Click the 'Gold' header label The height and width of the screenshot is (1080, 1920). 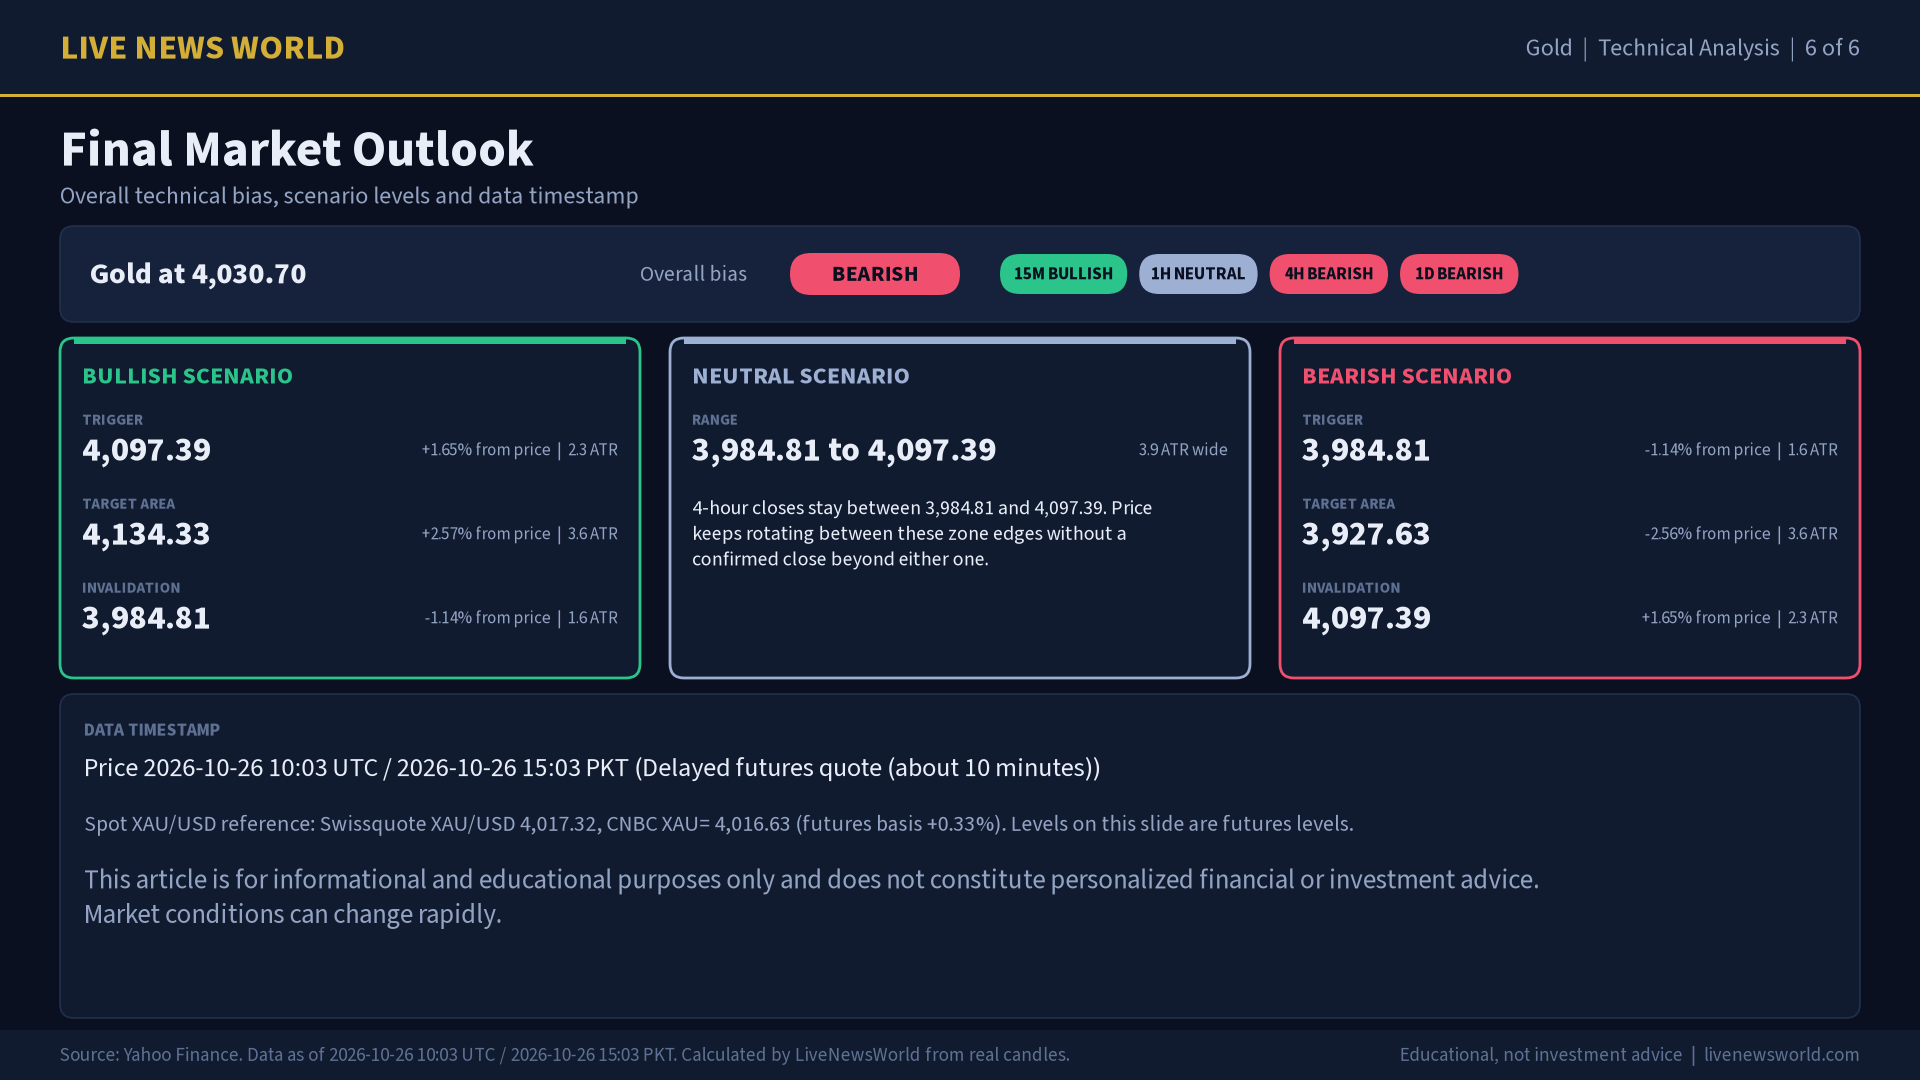(1549, 48)
